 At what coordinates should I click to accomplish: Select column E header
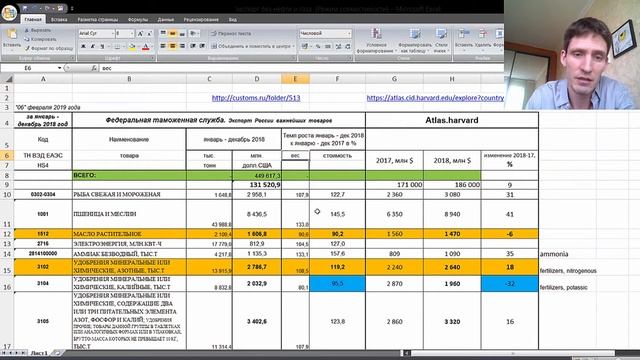(x=295, y=79)
